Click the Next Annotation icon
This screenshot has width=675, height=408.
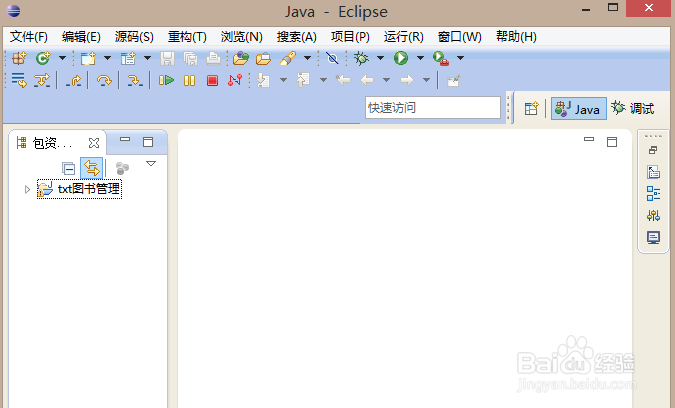pyautogui.click(x=263, y=80)
